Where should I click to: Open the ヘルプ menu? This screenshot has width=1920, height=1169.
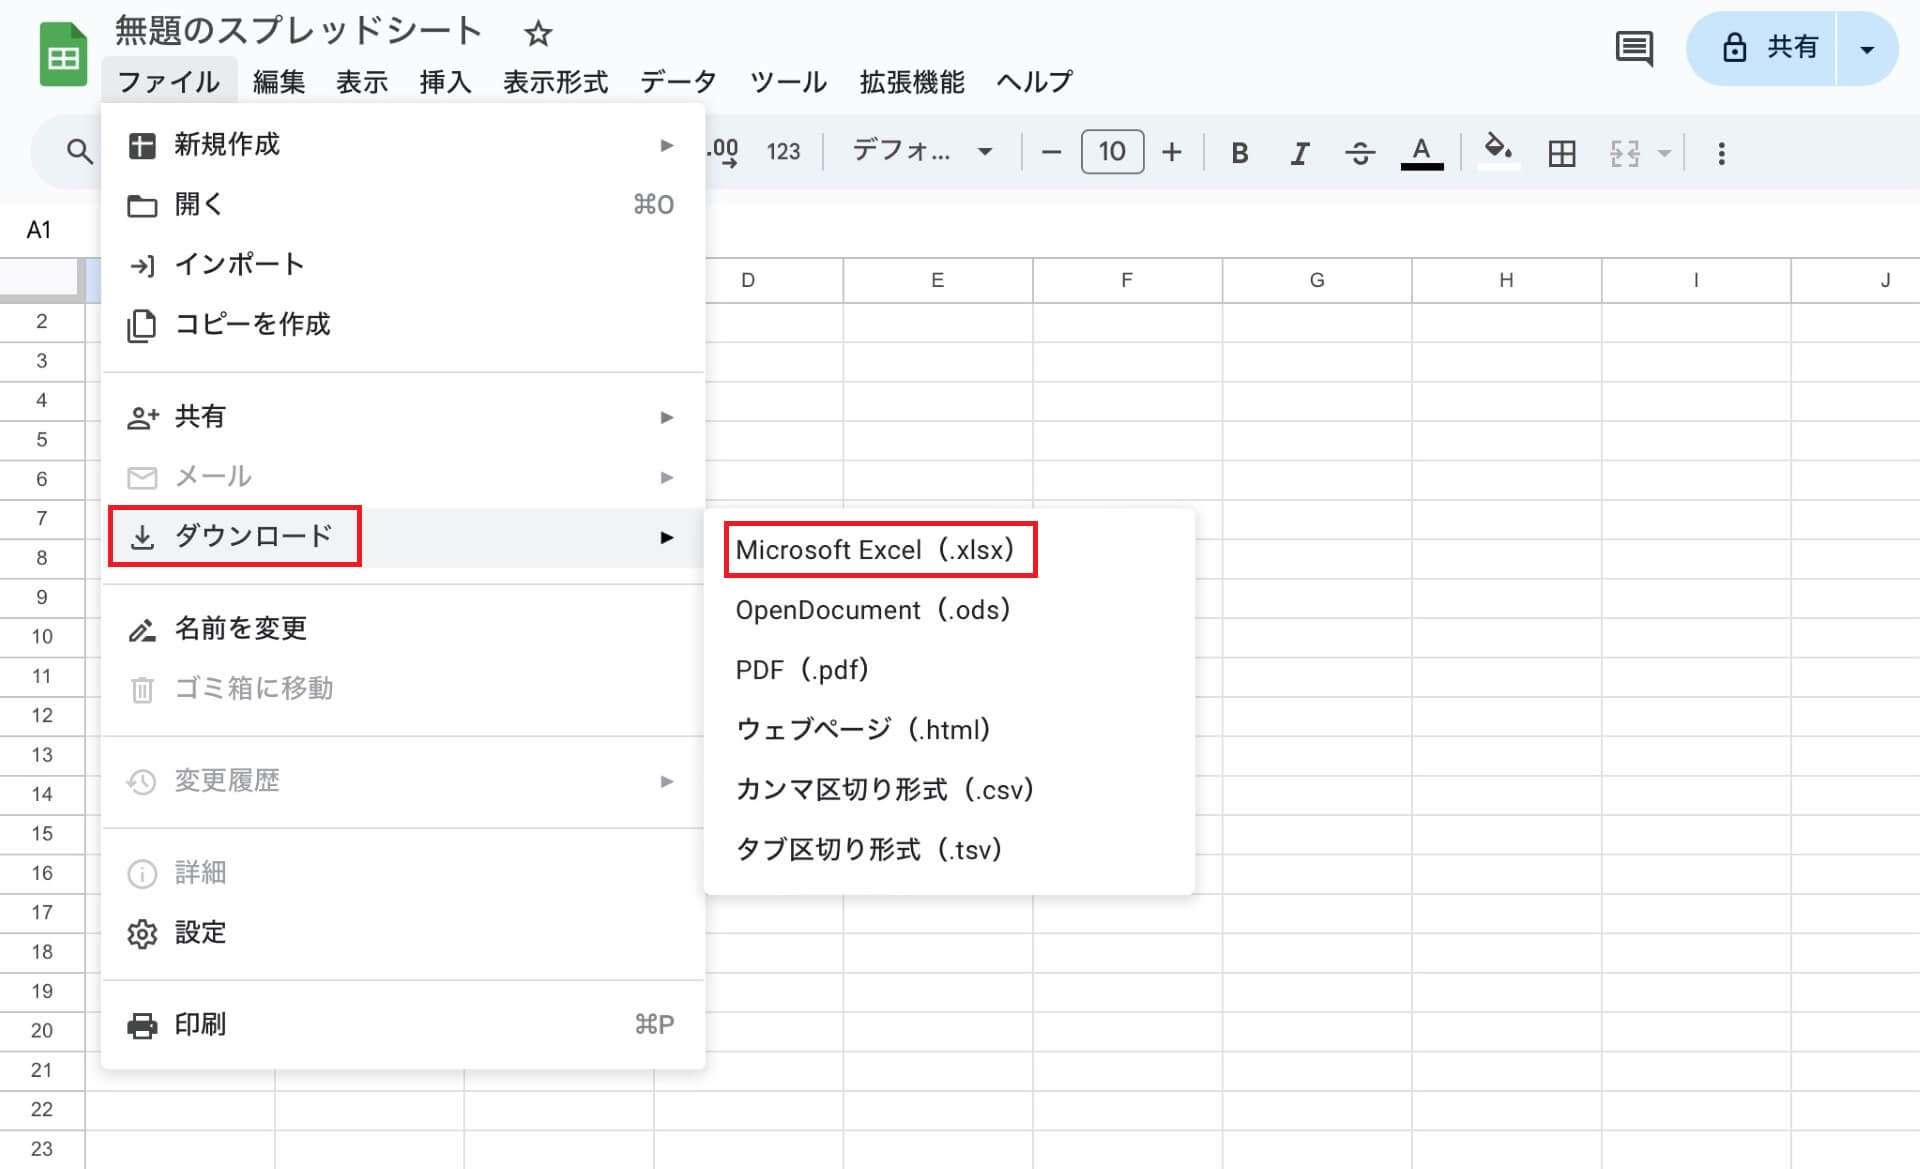click(1034, 81)
